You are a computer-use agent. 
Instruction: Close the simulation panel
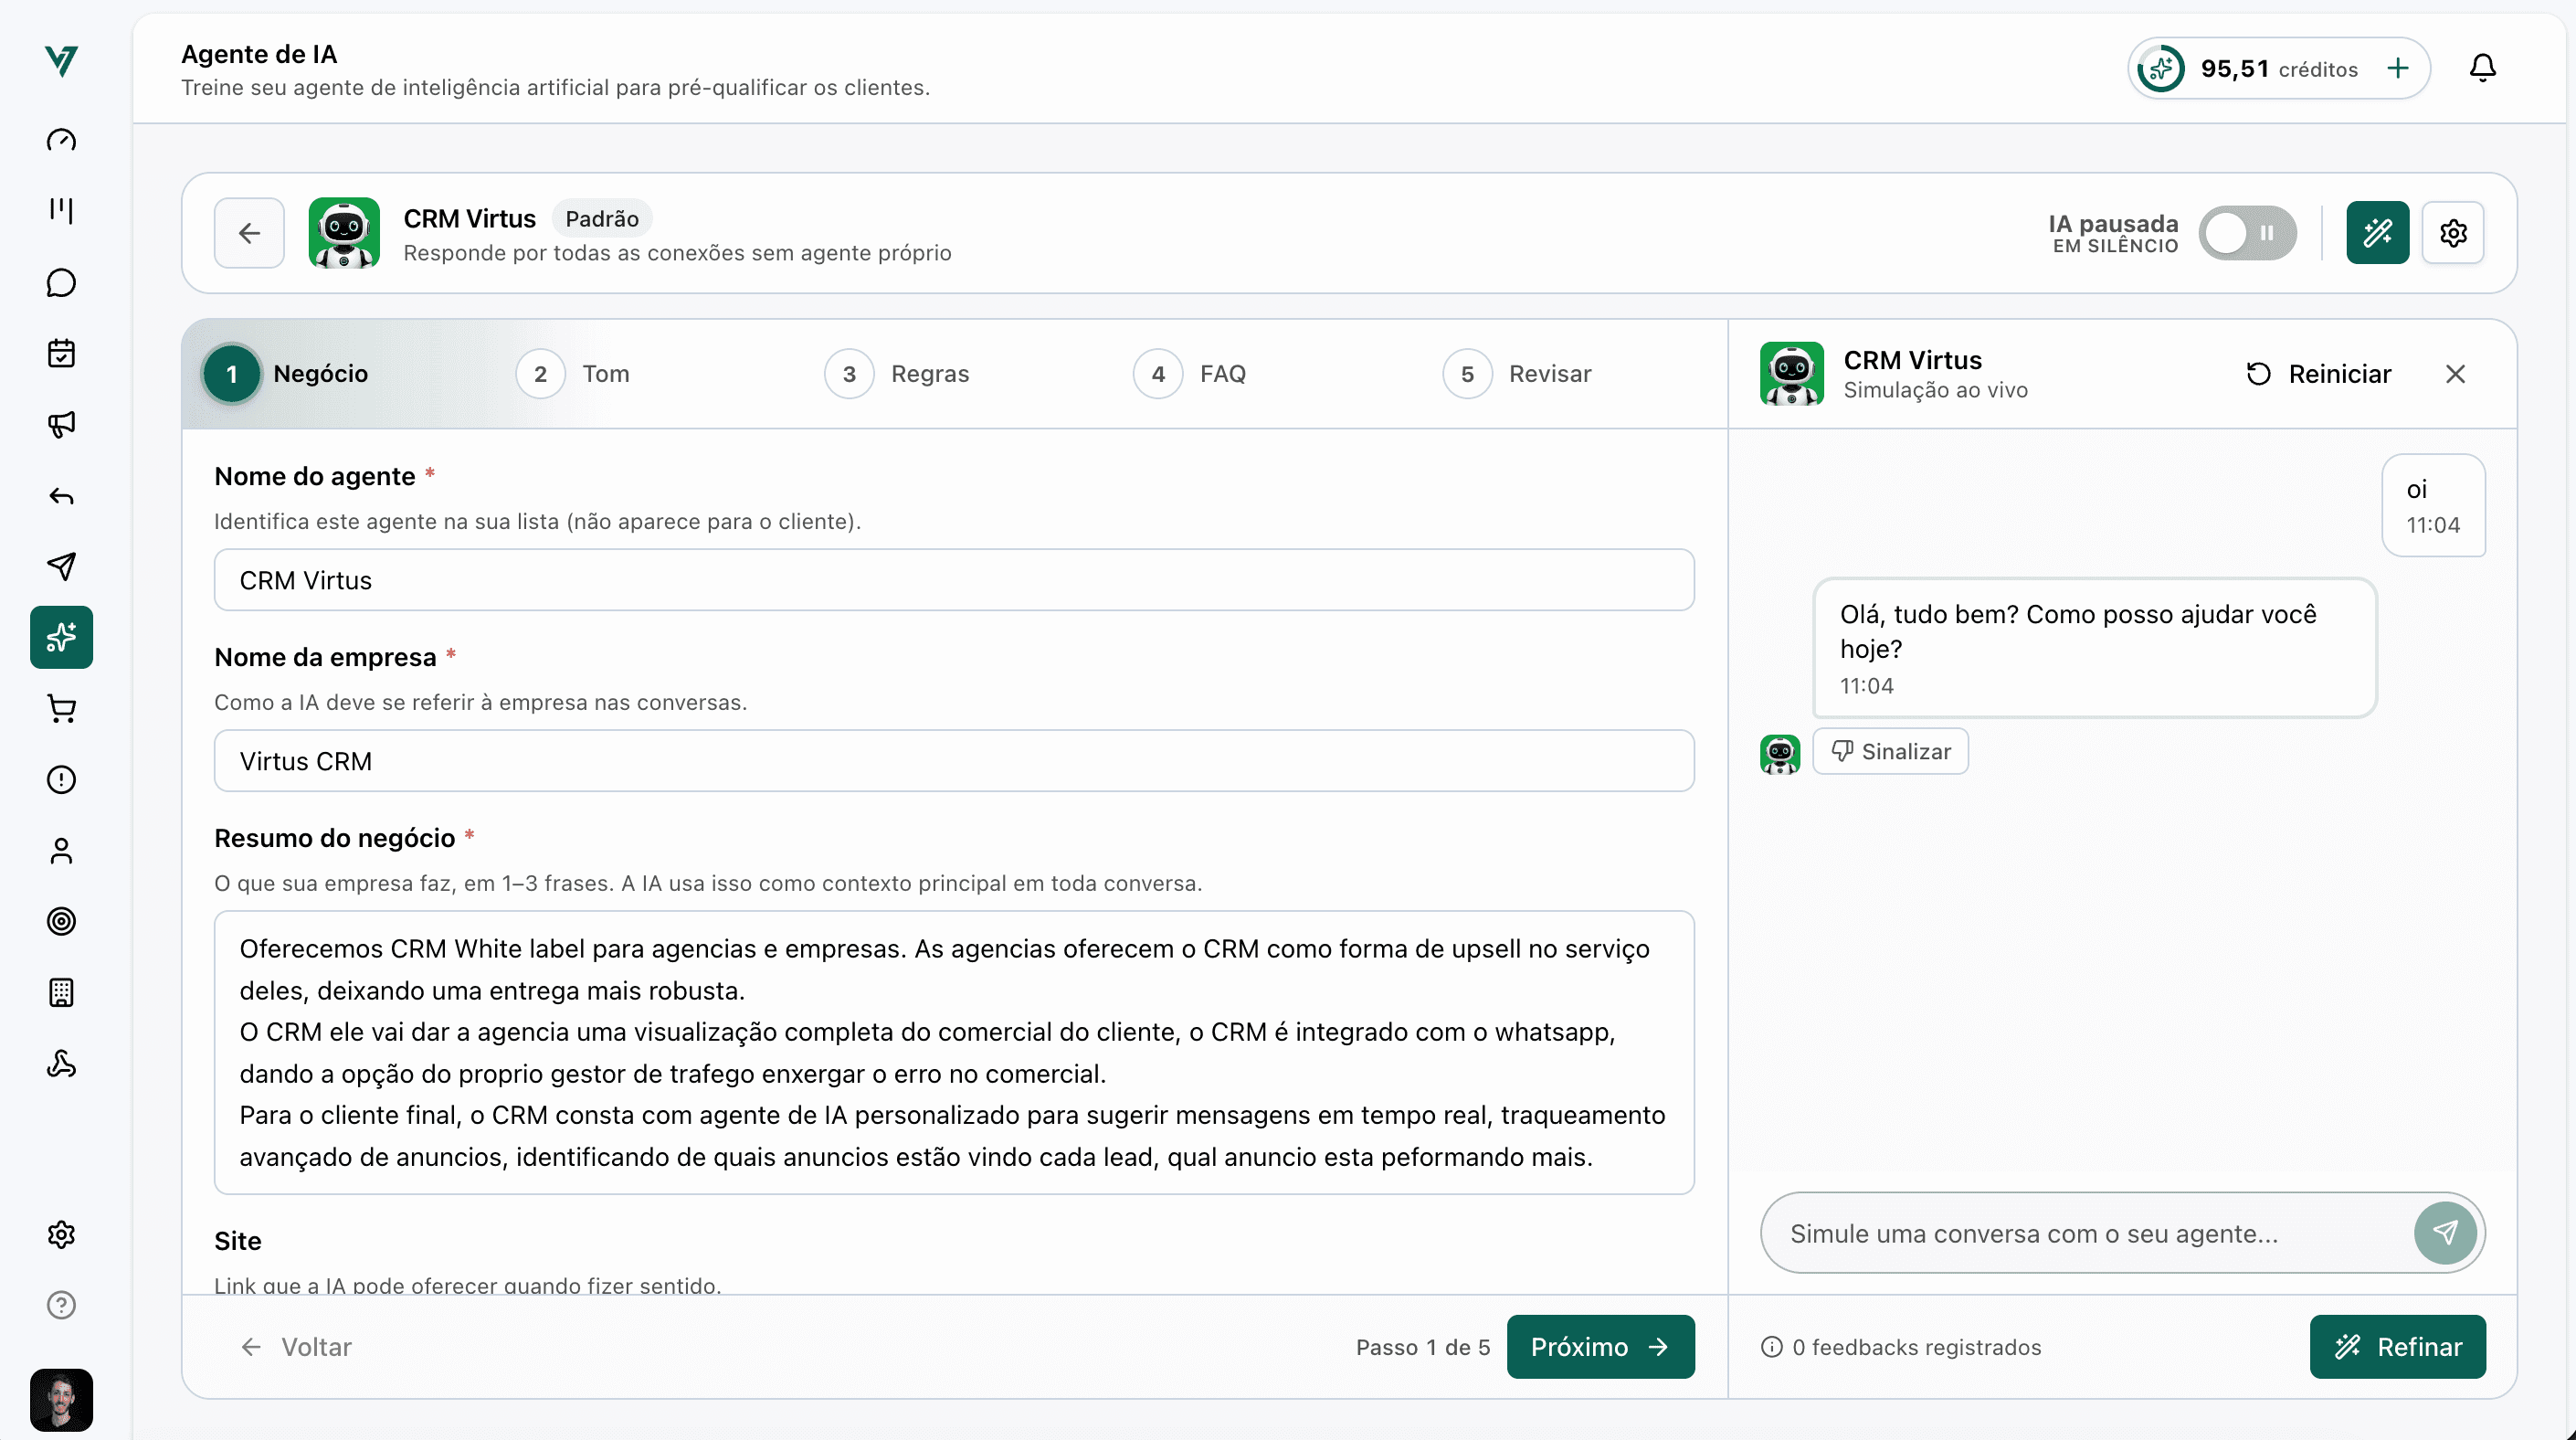click(2455, 374)
